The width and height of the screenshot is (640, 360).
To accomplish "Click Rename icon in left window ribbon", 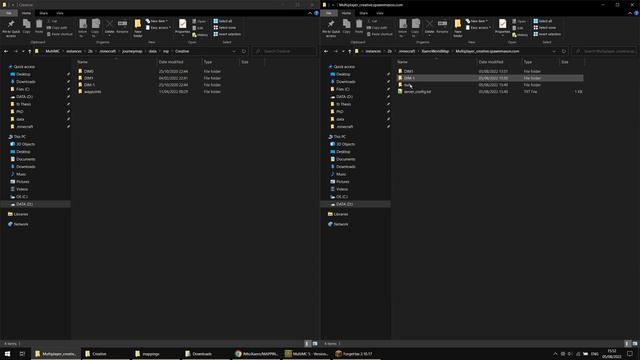I will pyautogui.click(x=122, y=26).
